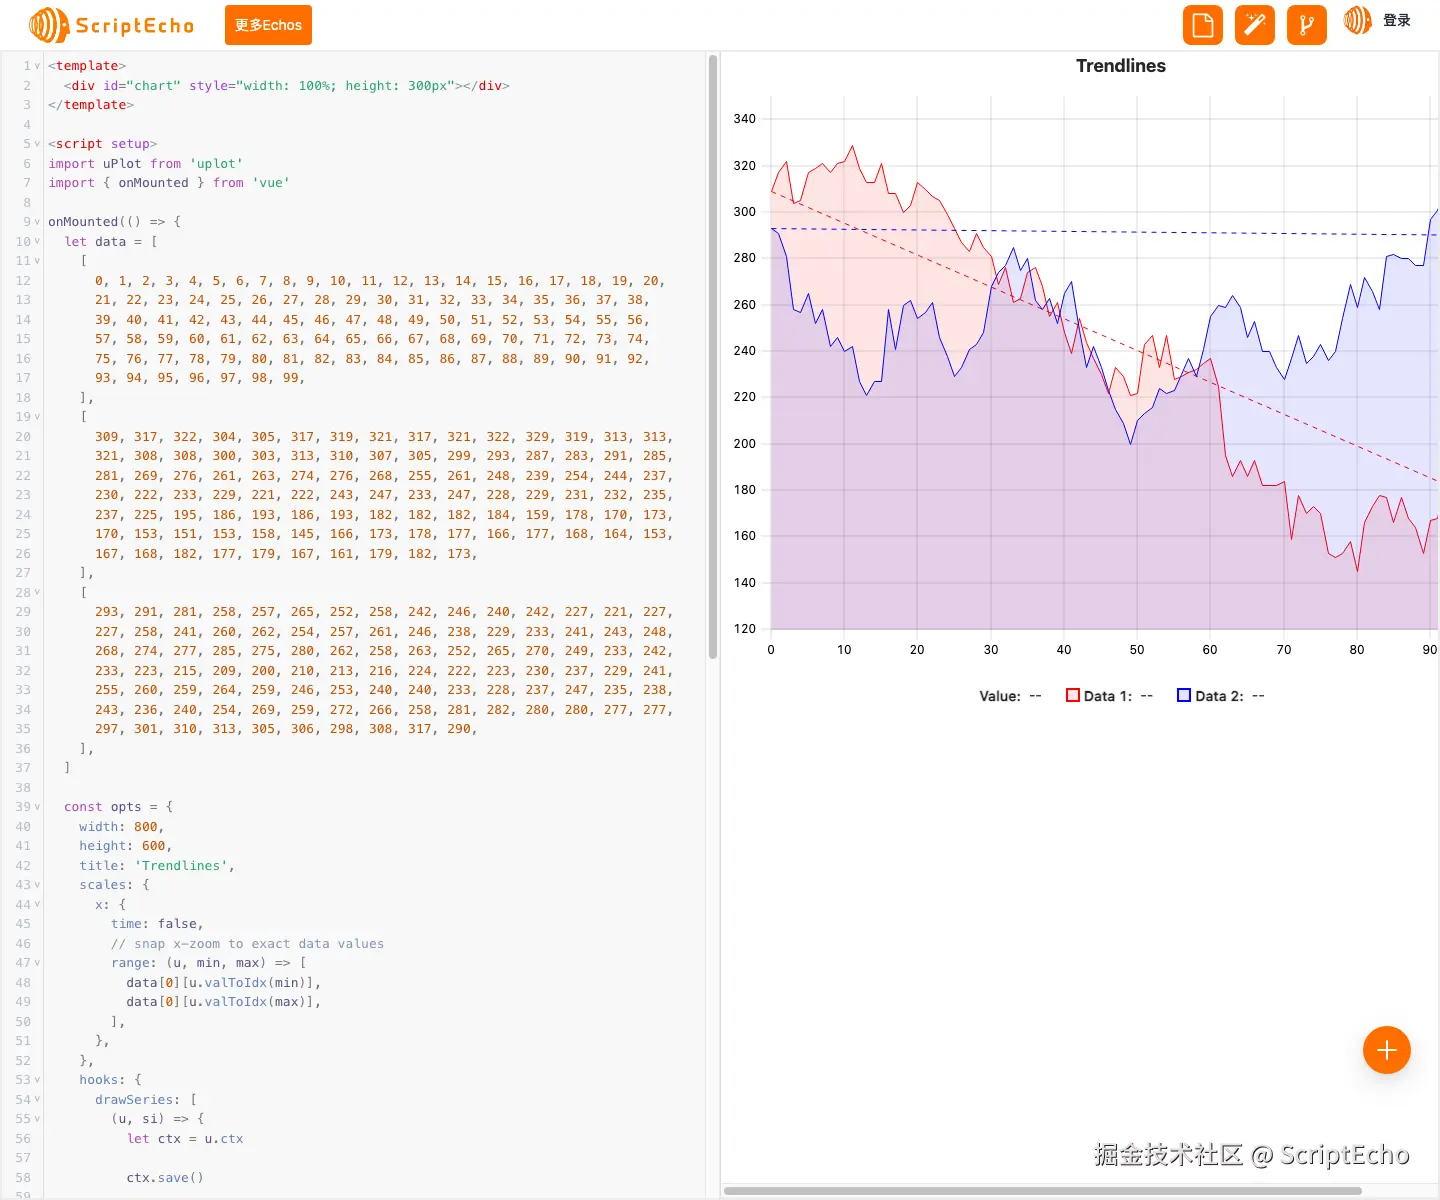
Task: Click the 80 x-axis label
Action: point(1357,650)
